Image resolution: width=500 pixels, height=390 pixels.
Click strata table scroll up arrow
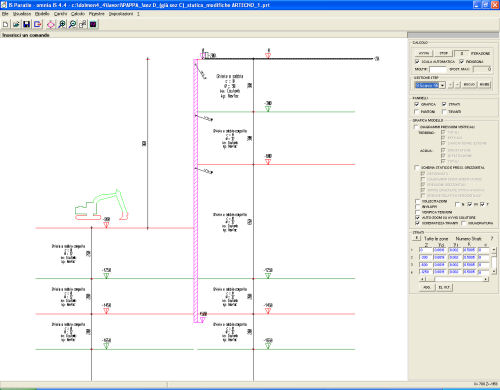tap(494, 249)
